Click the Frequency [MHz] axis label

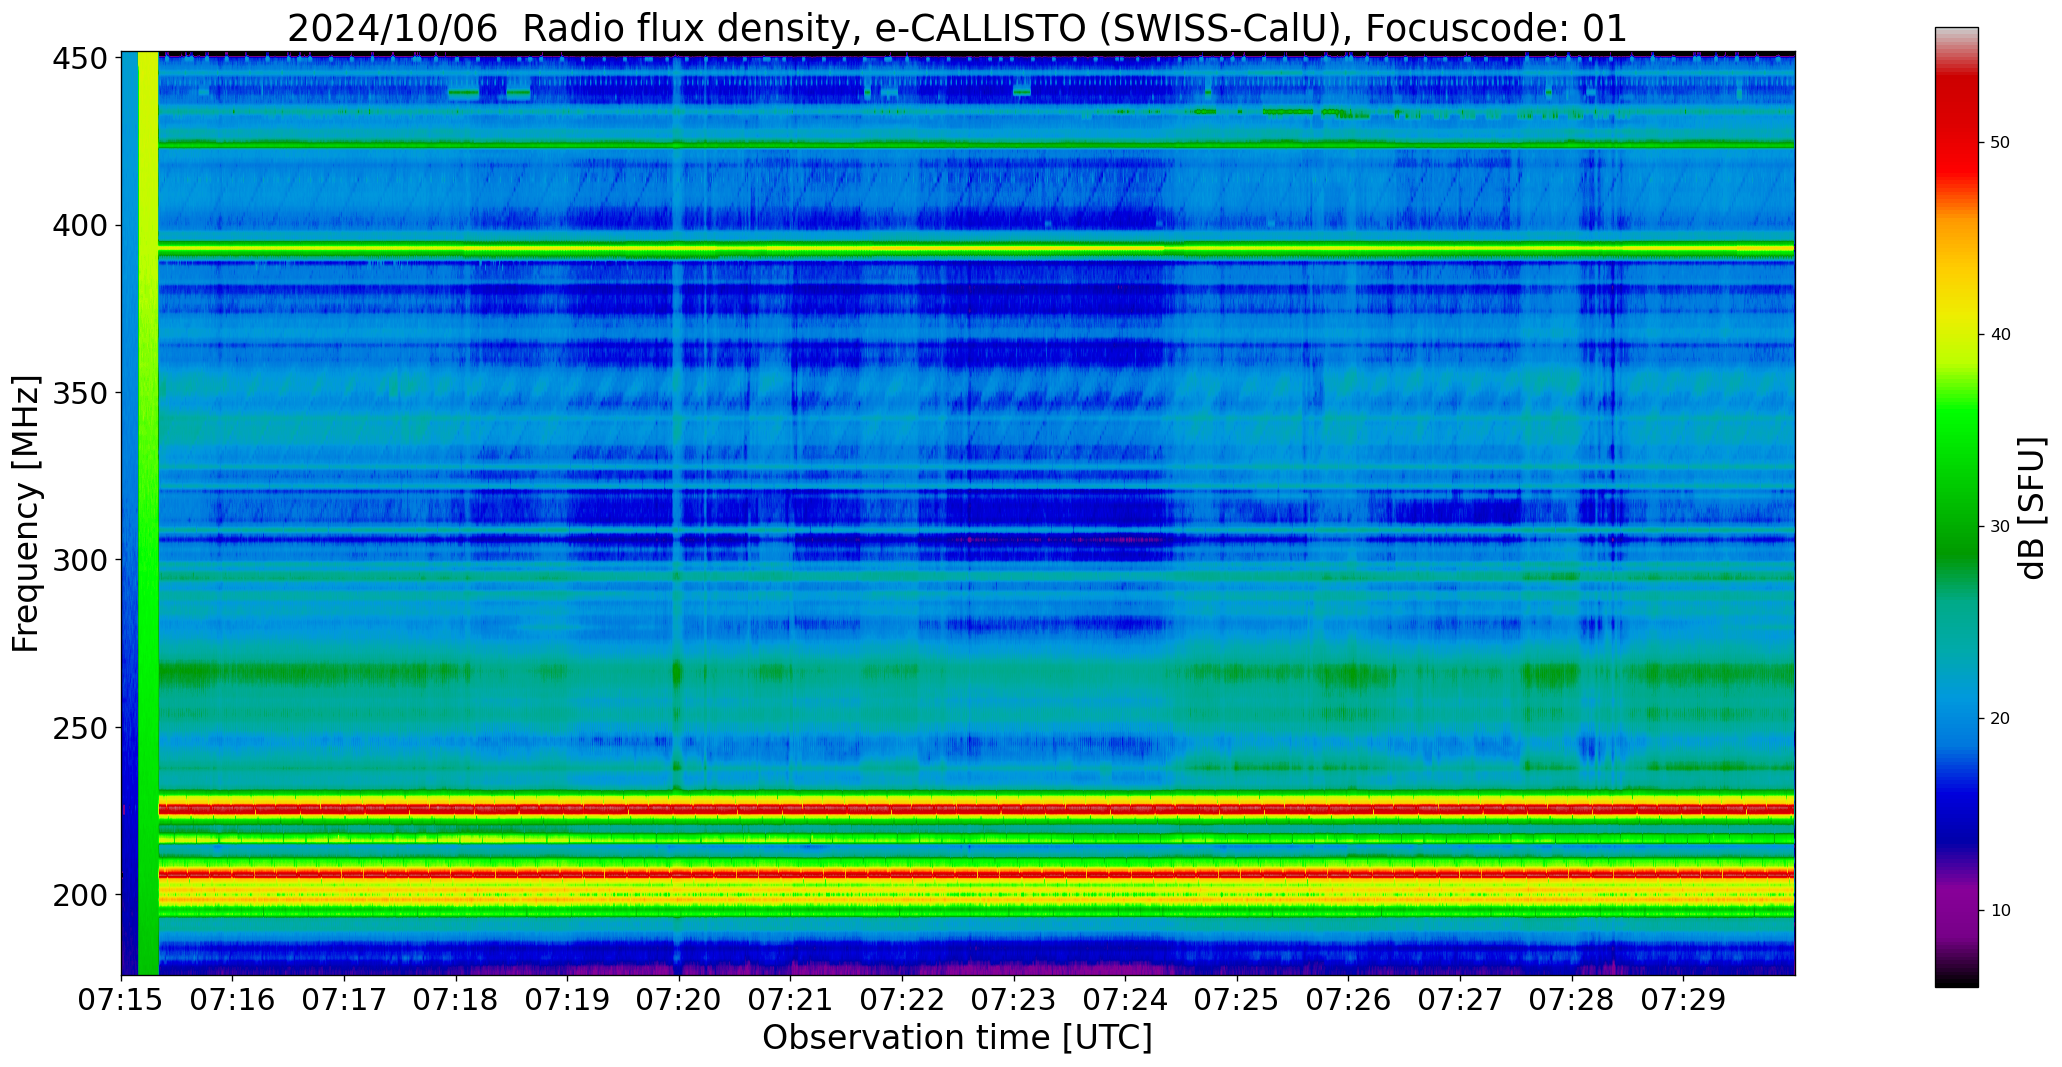click(26, 514)
